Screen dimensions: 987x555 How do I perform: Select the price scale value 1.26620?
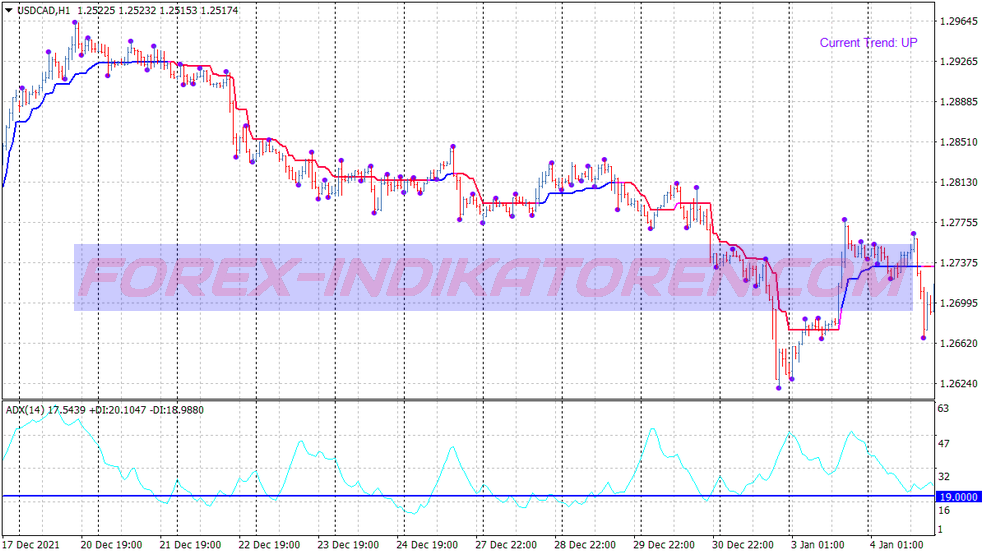pos(959,344)
